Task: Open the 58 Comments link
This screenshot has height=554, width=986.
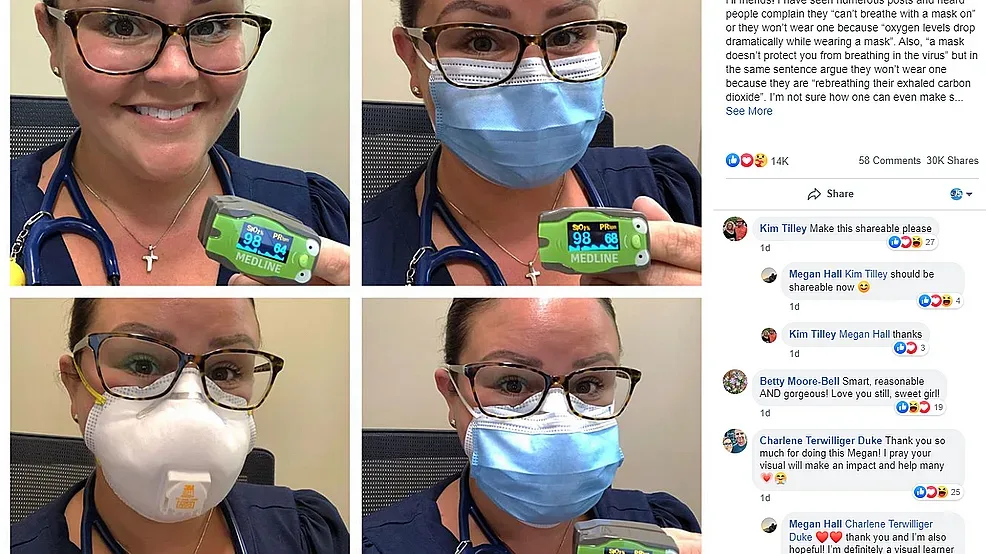Action: (x=889, y=160)
